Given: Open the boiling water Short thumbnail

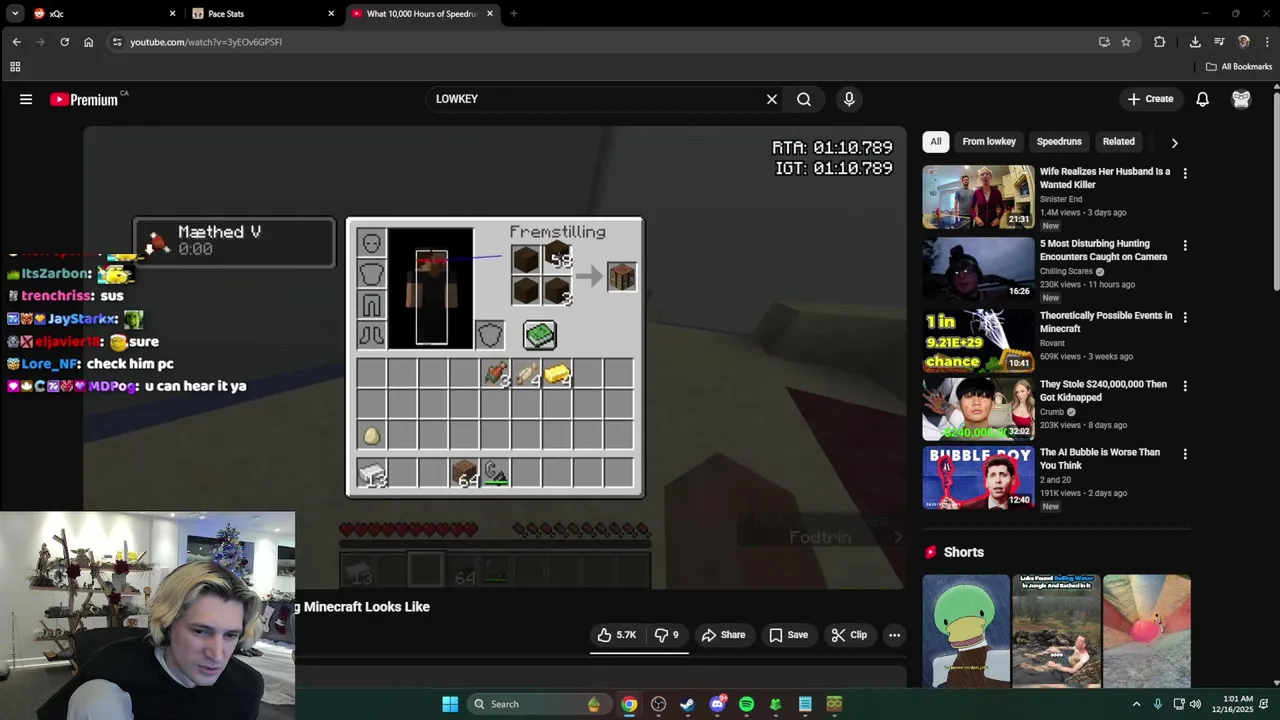Looking at the screenshot, I should coord(1056,631).
